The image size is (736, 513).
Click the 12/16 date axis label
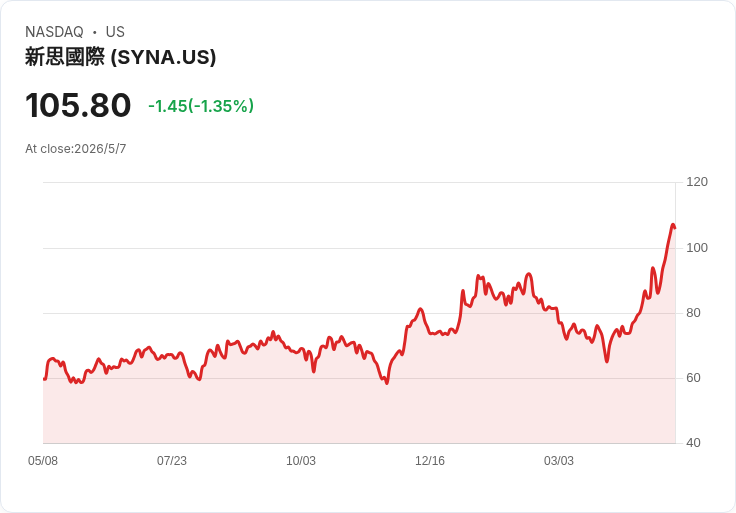click(429, 461)
